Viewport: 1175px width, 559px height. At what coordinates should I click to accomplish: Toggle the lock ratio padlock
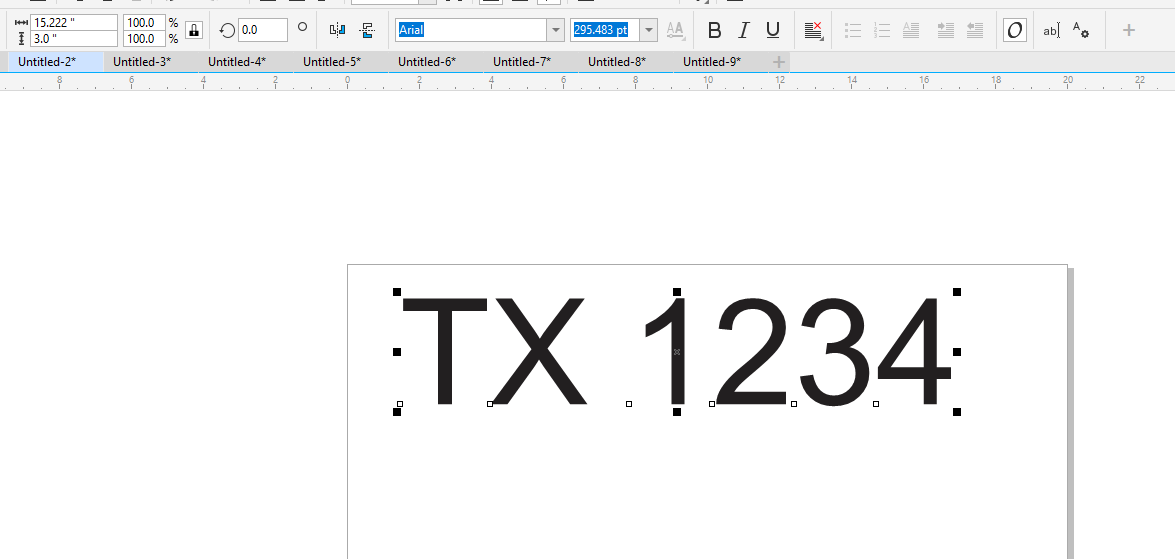click(194, 30)
